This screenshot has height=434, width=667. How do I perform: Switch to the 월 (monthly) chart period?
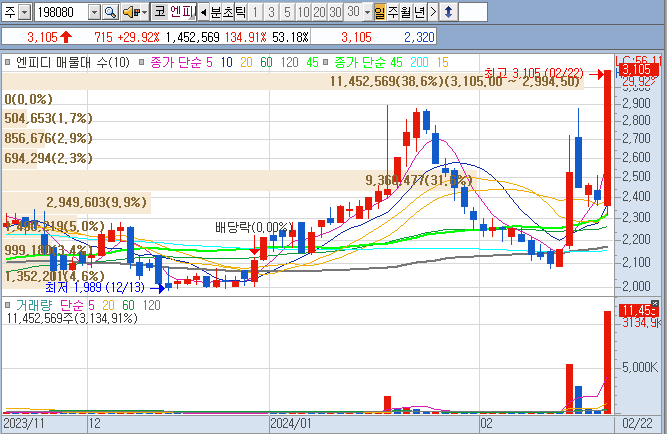(405, 12)
